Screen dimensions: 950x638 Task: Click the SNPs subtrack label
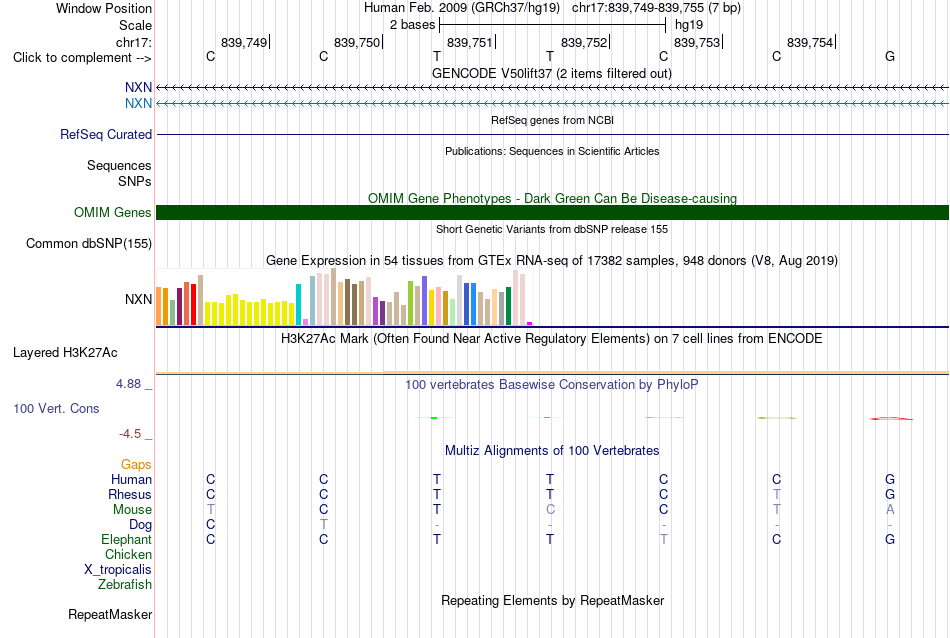[x=135, y=181]
